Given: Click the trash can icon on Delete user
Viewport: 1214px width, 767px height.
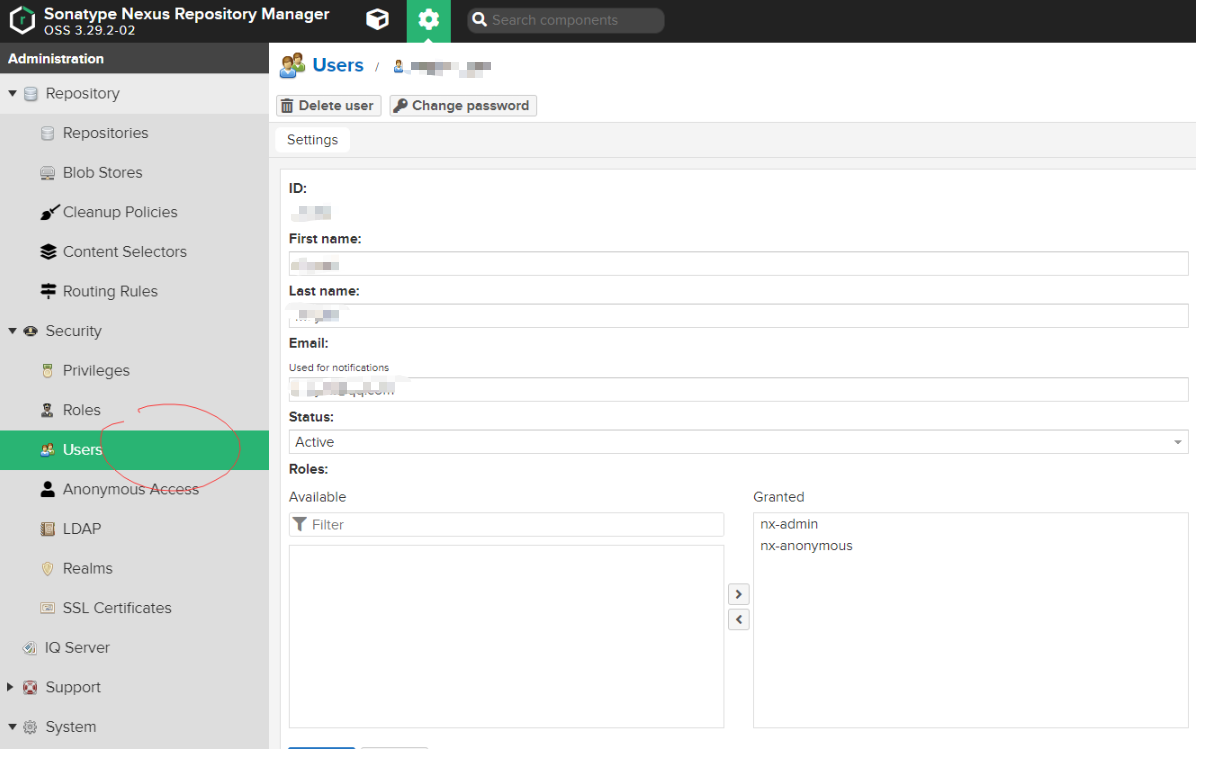Looking at the screenshot, I should click(287, 106).
